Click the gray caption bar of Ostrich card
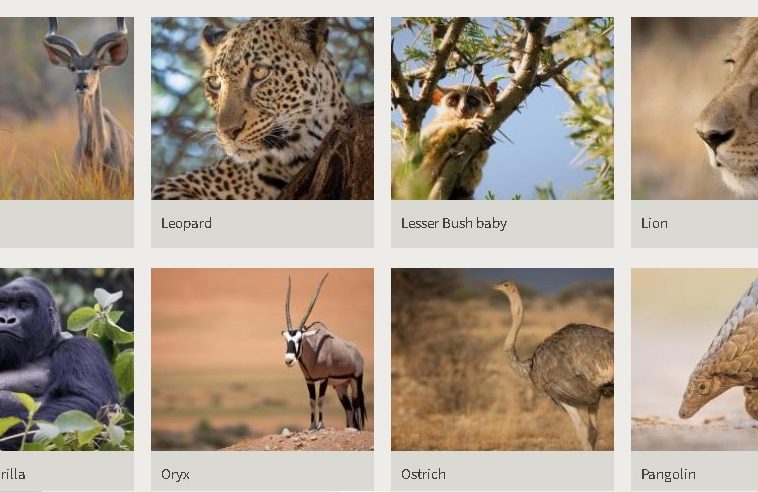 (502, 471)
